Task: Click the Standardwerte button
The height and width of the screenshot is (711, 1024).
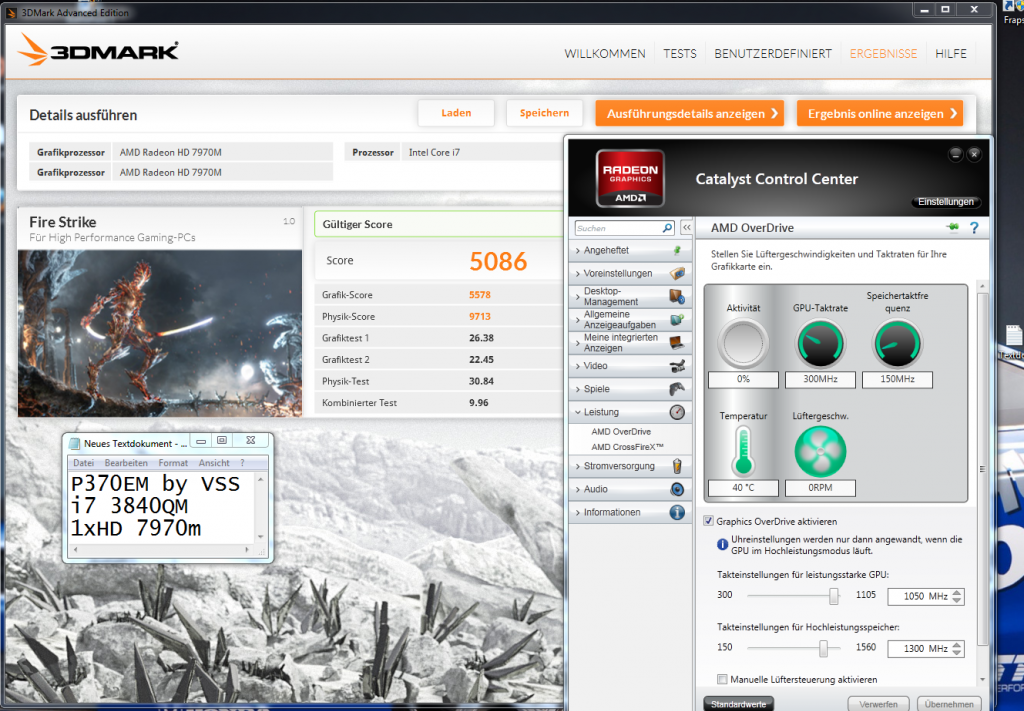Action: 739,704
